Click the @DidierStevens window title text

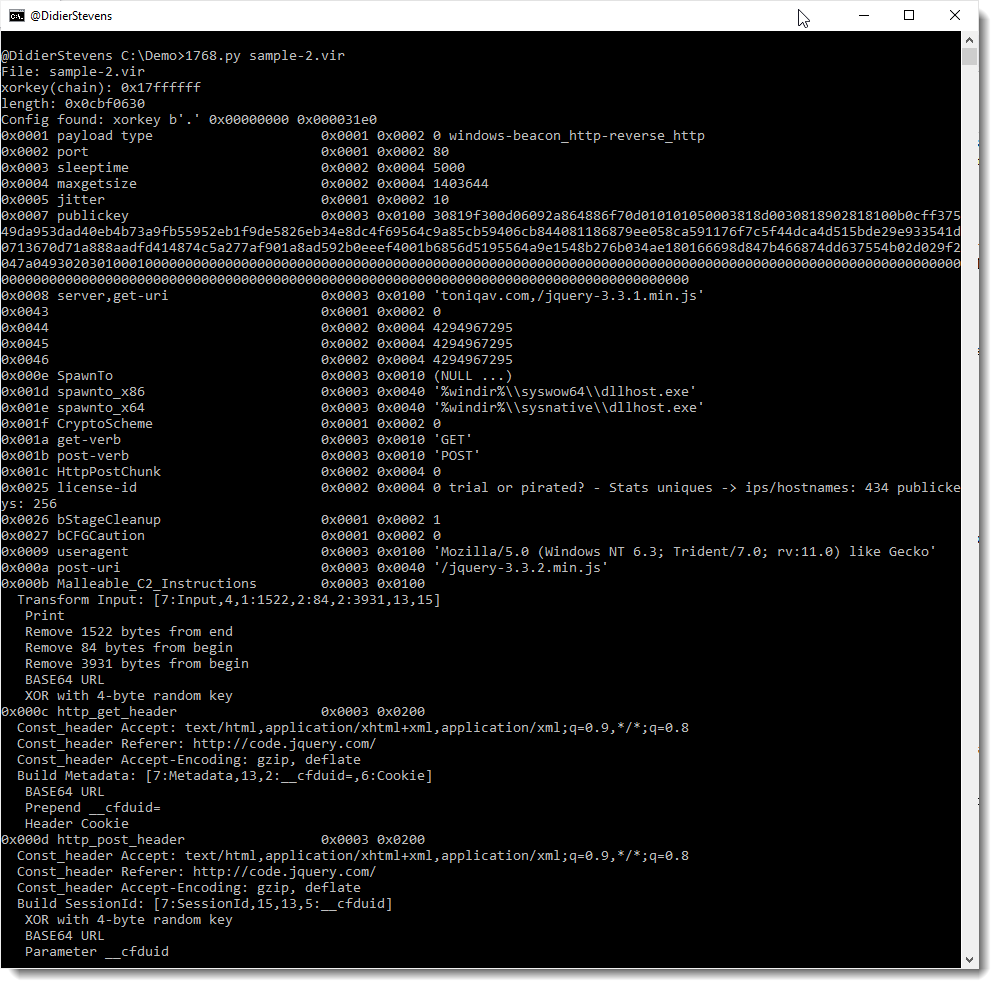pos(71,16)
